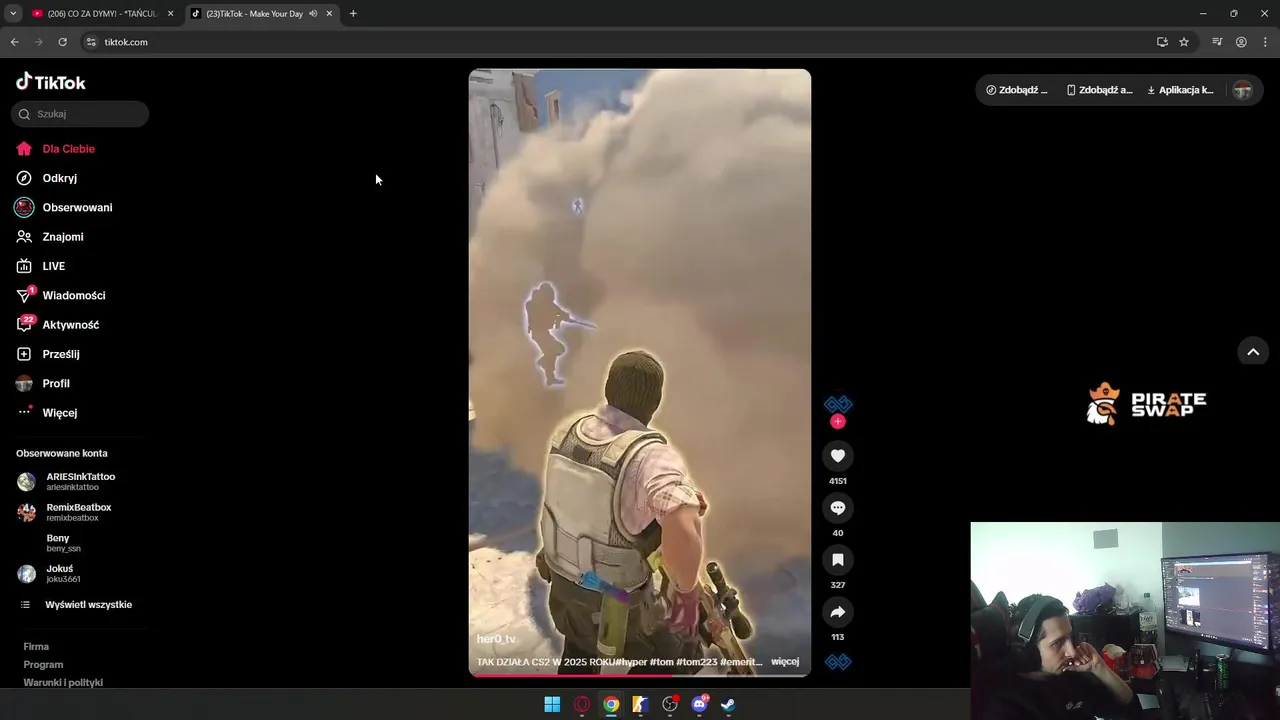Like the video with heart icon
Viewport: 1280px width, 720px height.
pos(838,456)
